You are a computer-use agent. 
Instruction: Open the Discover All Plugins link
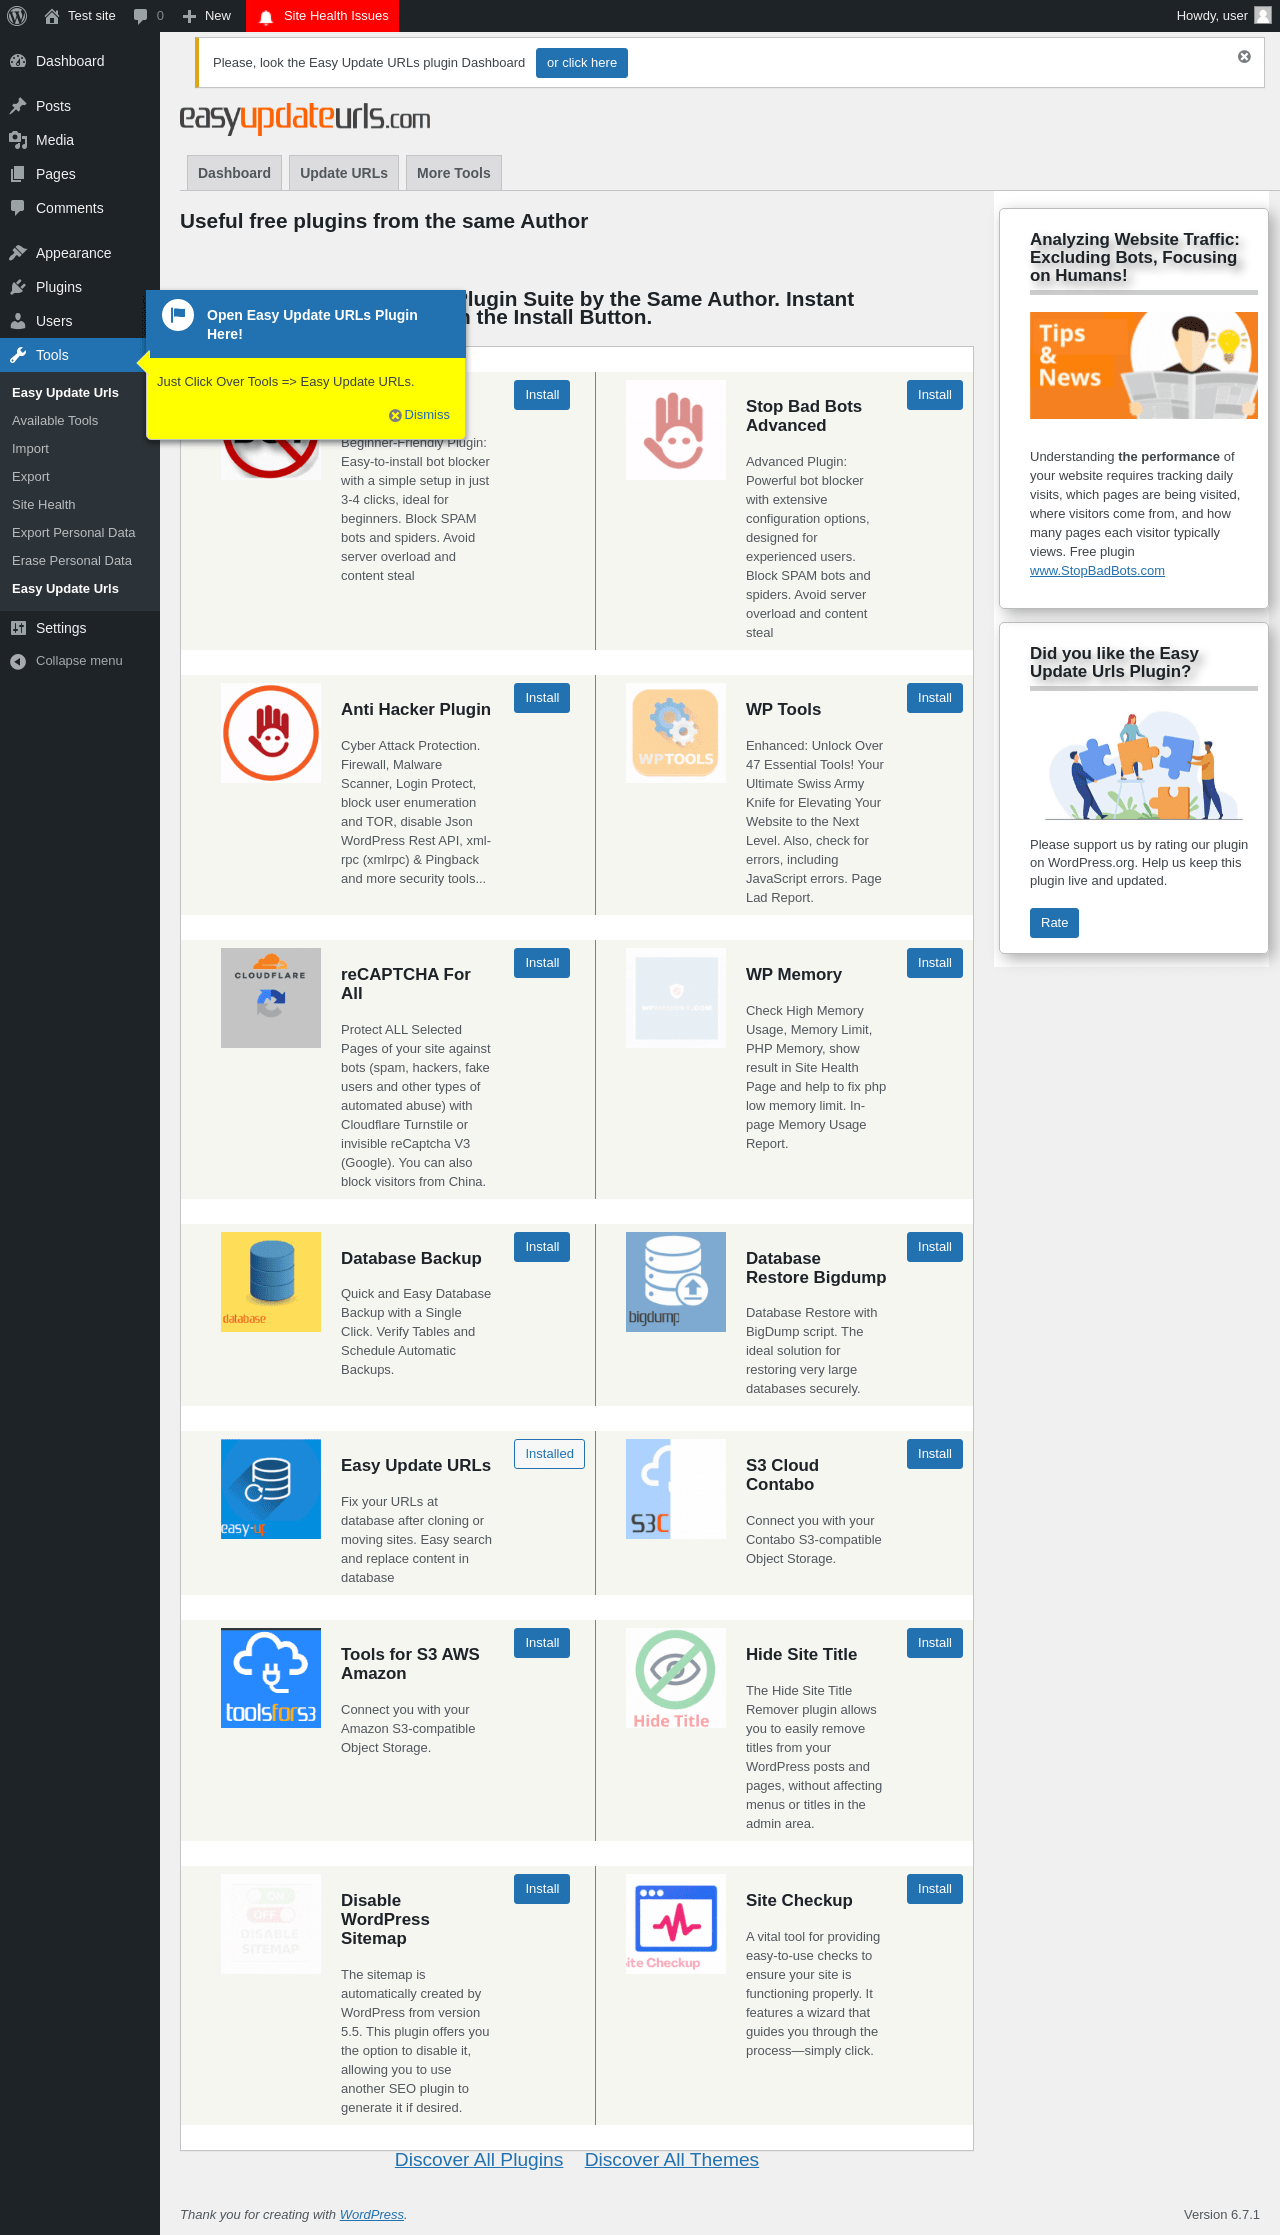(x=479, y=2160)
